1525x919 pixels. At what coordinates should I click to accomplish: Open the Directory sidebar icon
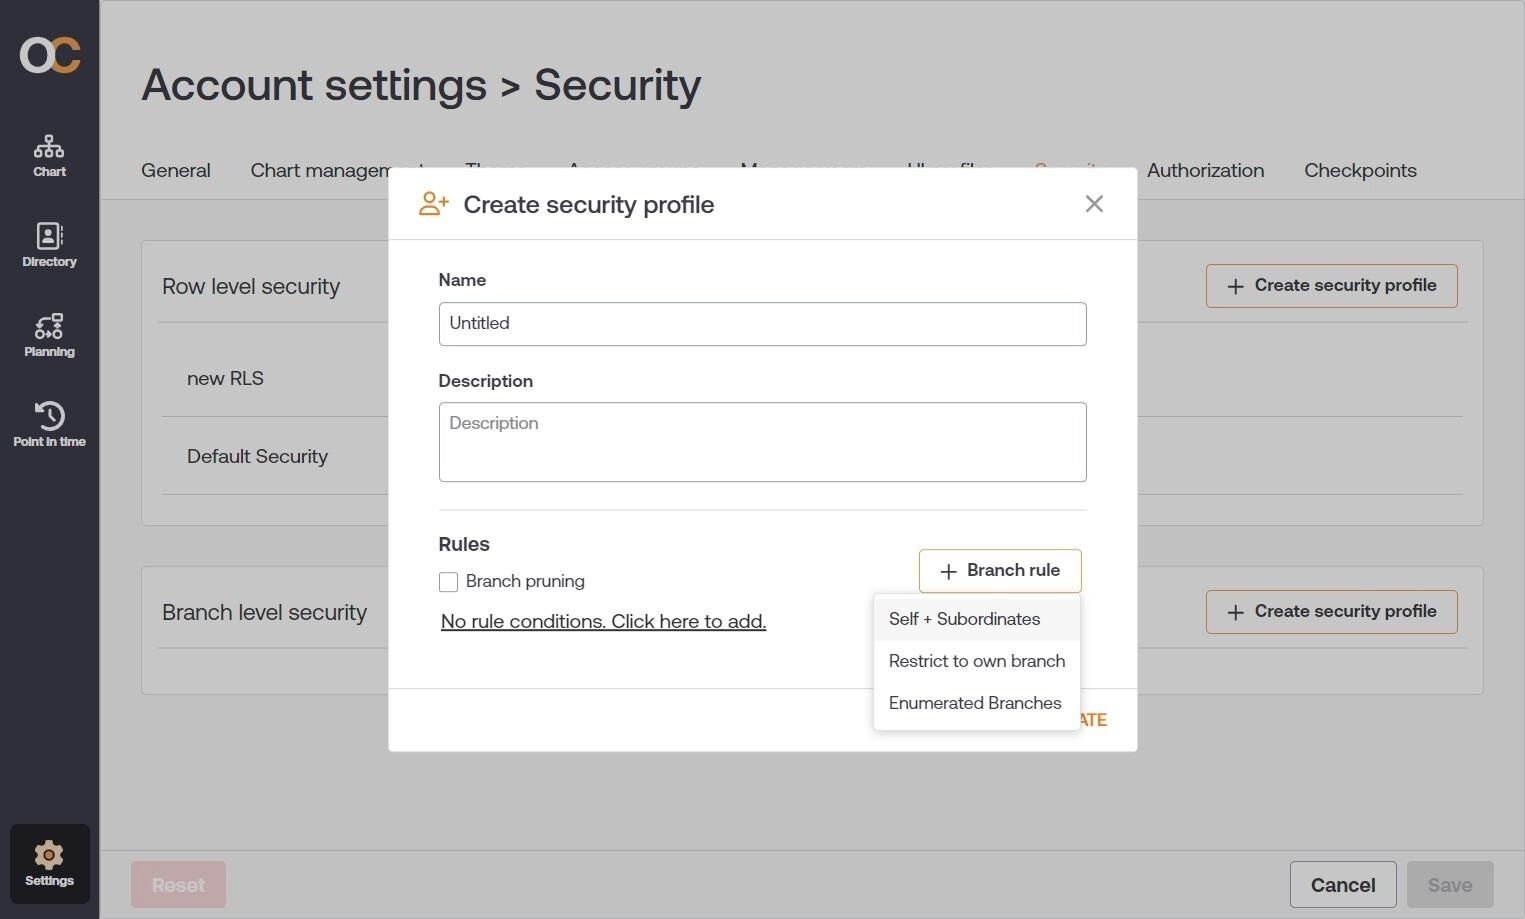pos(49,245)
